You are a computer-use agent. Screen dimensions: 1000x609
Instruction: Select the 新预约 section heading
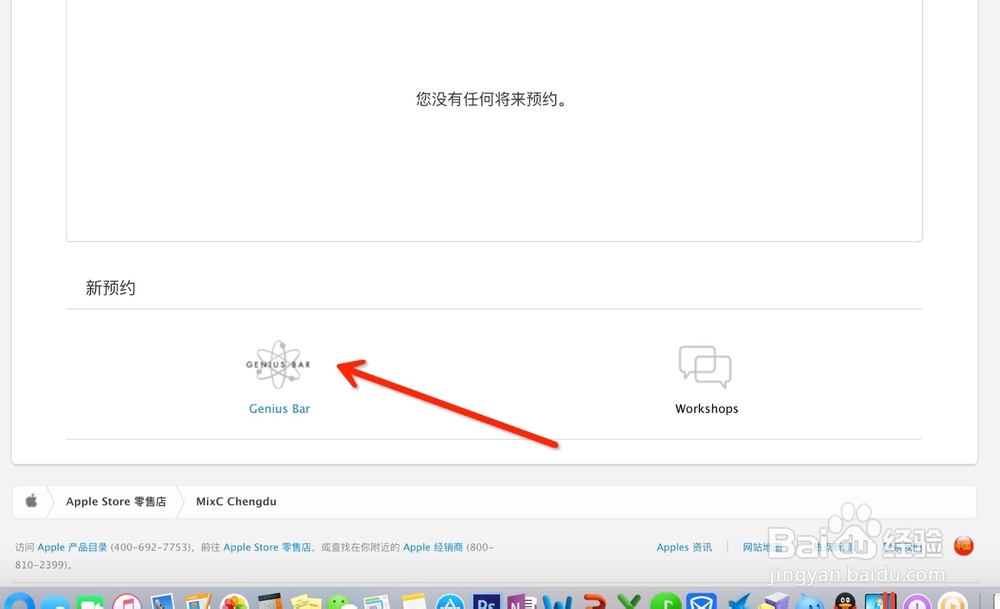[110, 288]
